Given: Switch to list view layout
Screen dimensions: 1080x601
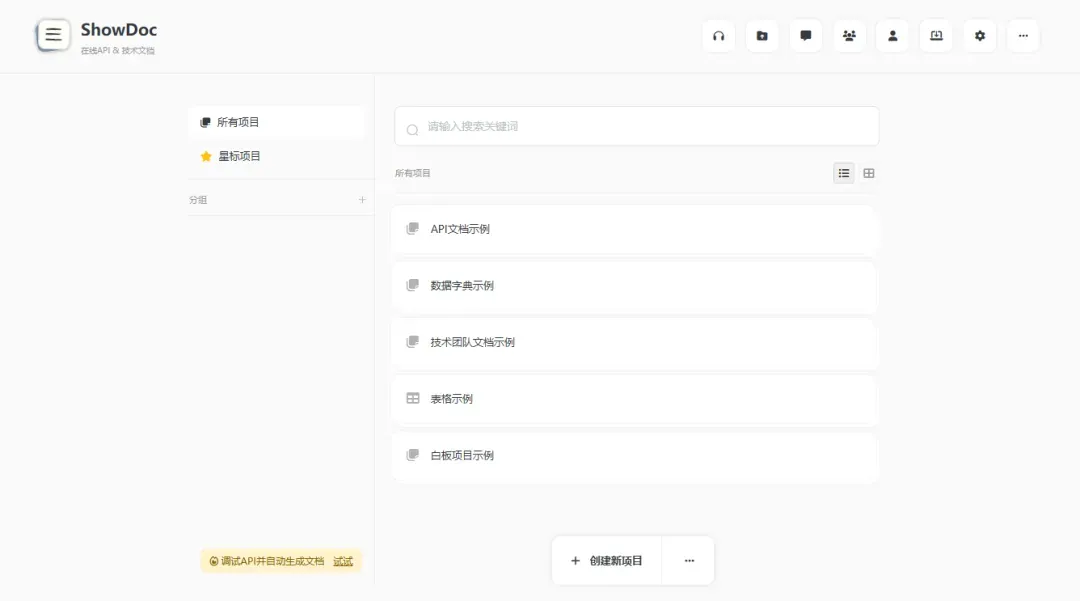Looking at the screenshot, I should click(844, 173).
